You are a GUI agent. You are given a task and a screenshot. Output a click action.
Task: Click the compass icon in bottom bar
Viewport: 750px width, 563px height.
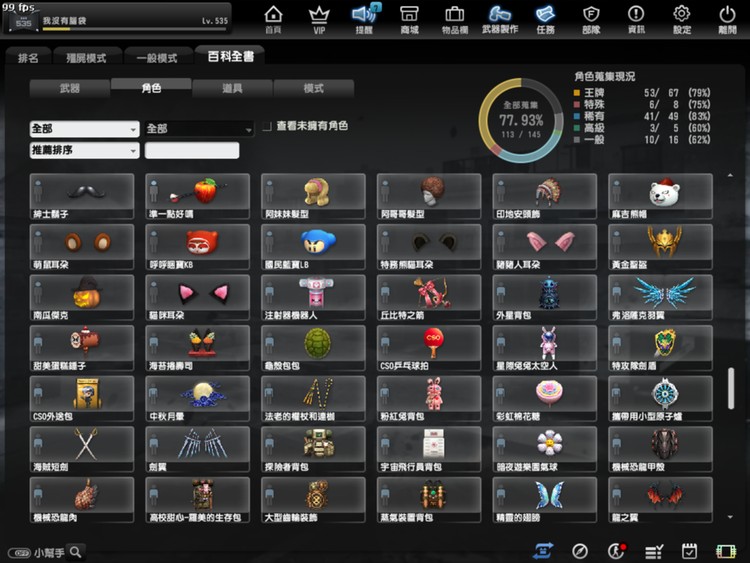[580, 551]
